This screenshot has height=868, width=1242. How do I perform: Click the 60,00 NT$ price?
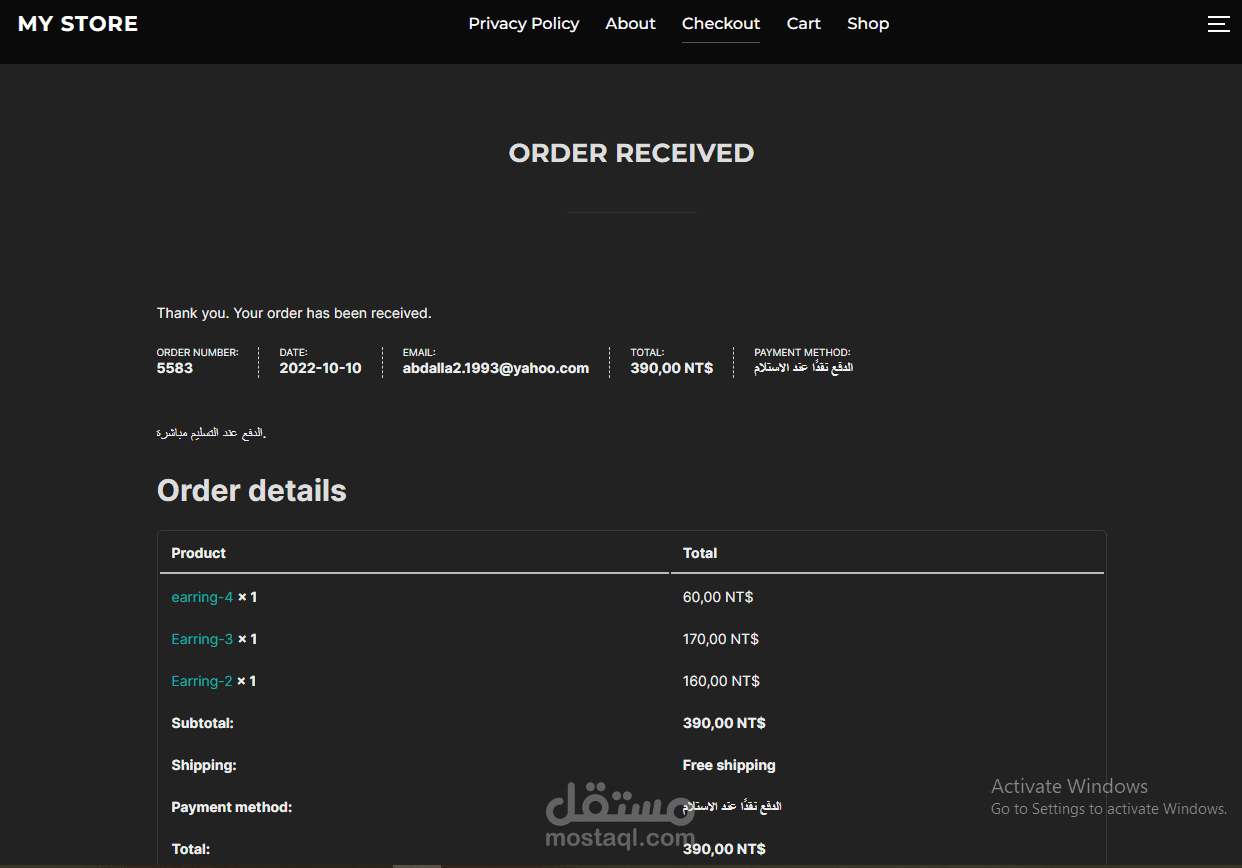718,597
